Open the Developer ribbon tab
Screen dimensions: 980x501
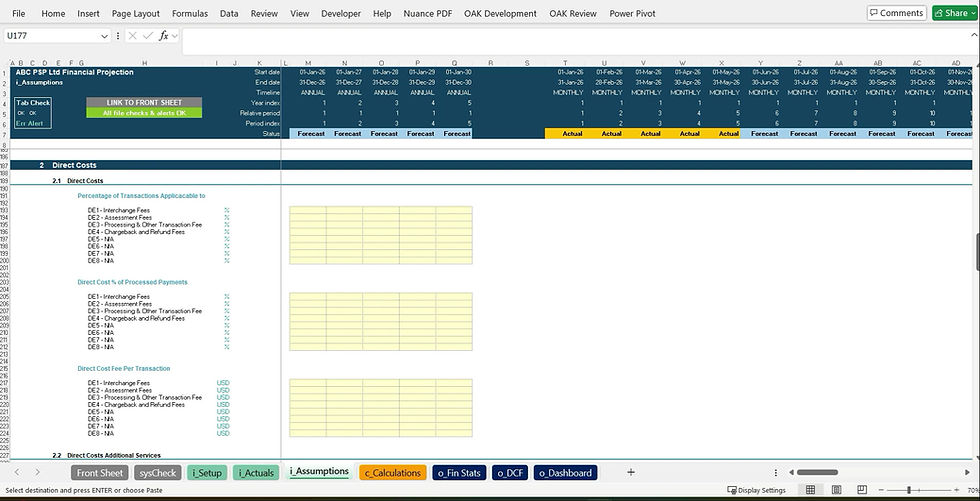[x=341, y=13]
